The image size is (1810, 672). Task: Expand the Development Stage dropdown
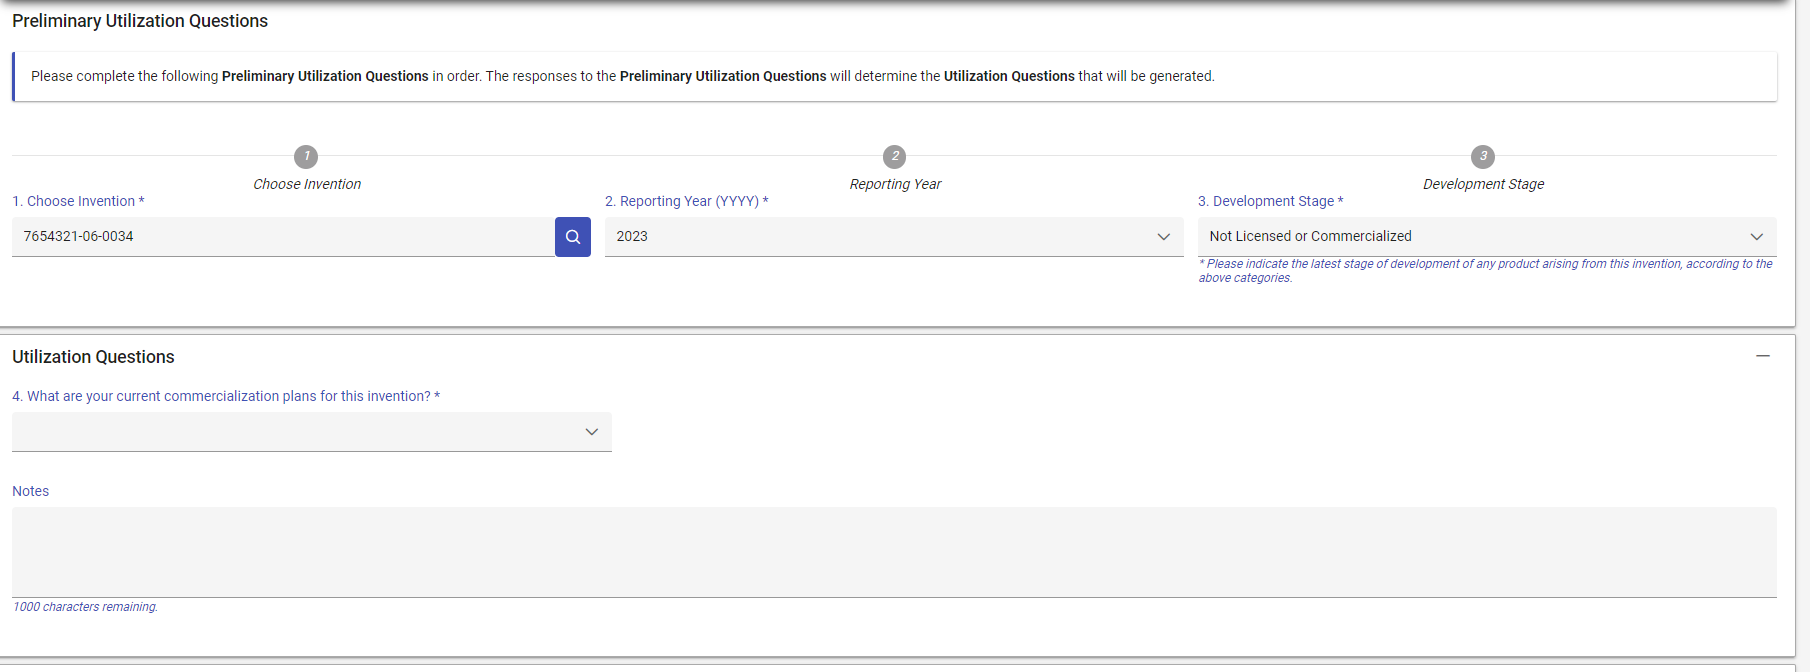[1486, 237]
